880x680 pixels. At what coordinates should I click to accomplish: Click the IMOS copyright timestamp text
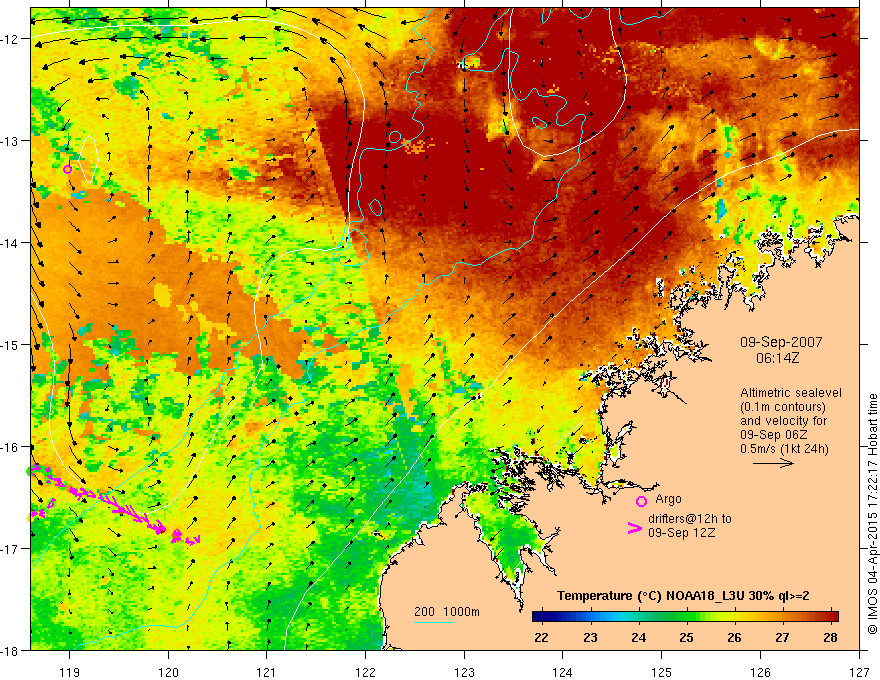coord(872,514)
